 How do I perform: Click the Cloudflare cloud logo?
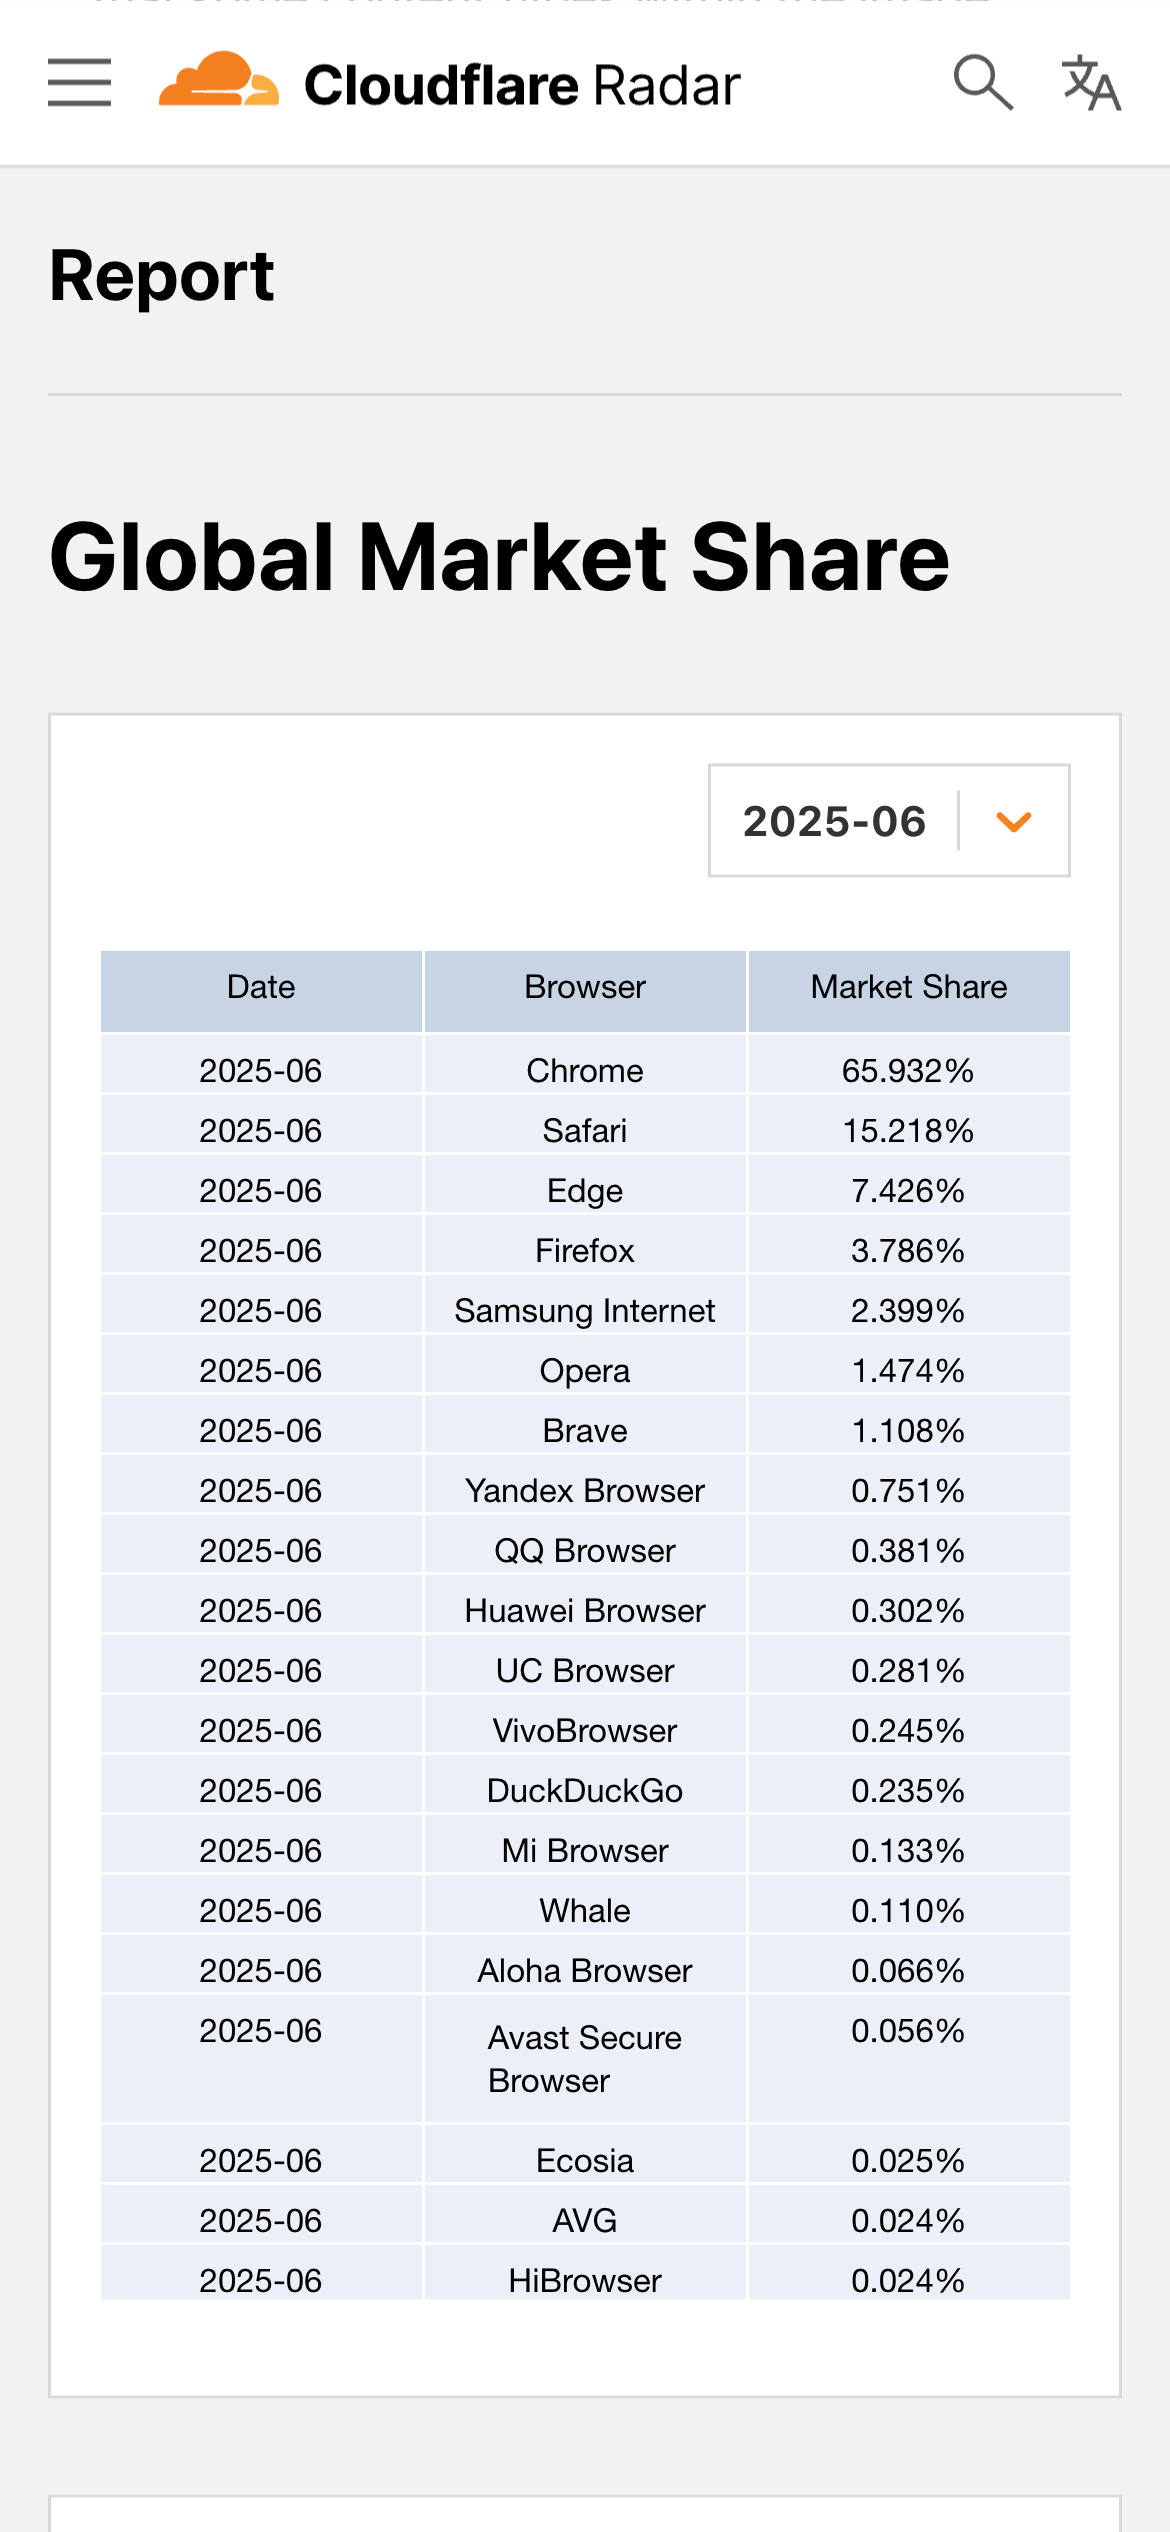(219, 79)
